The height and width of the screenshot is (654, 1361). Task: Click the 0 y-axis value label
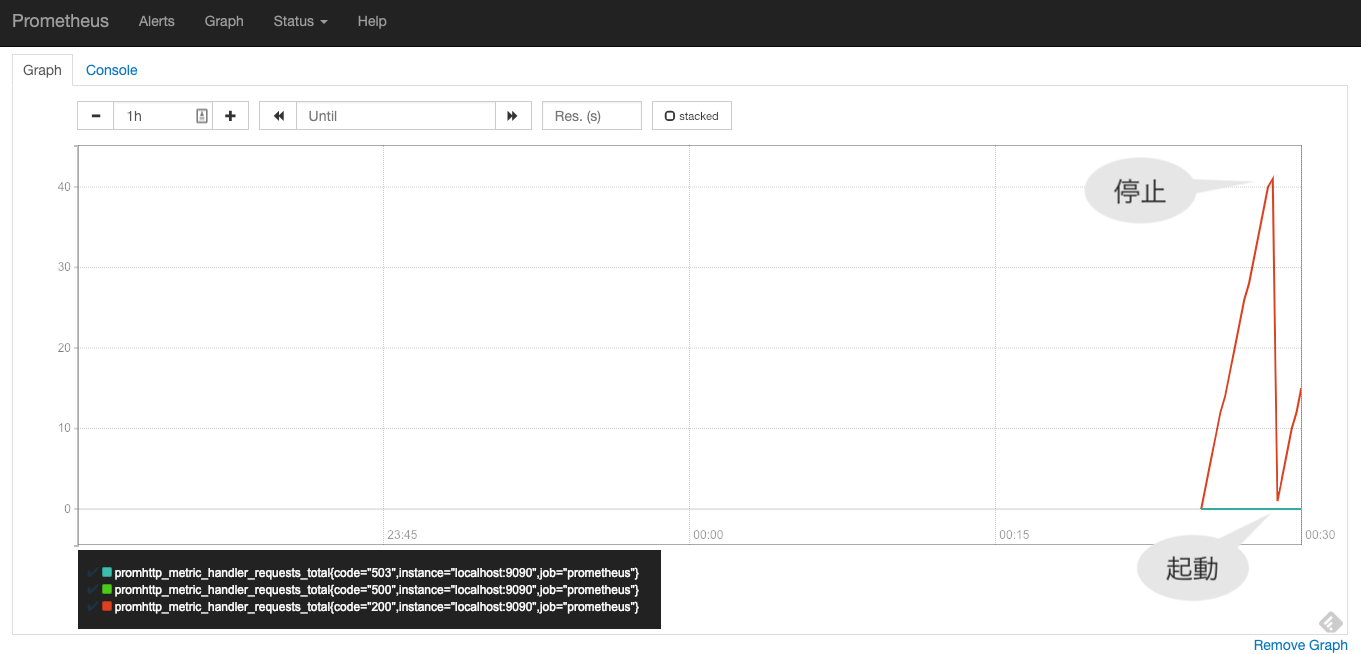[68, 509]
